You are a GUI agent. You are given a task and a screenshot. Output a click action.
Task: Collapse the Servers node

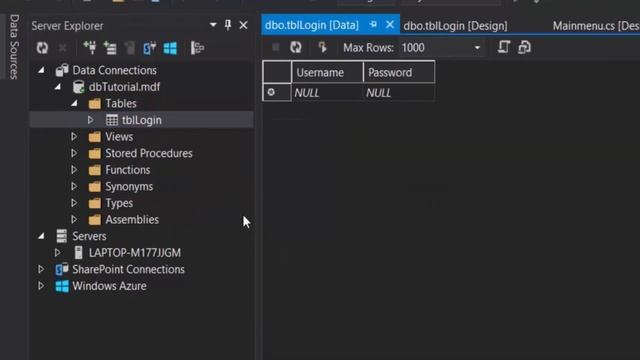pyautogui.click(x=41, y=236)
